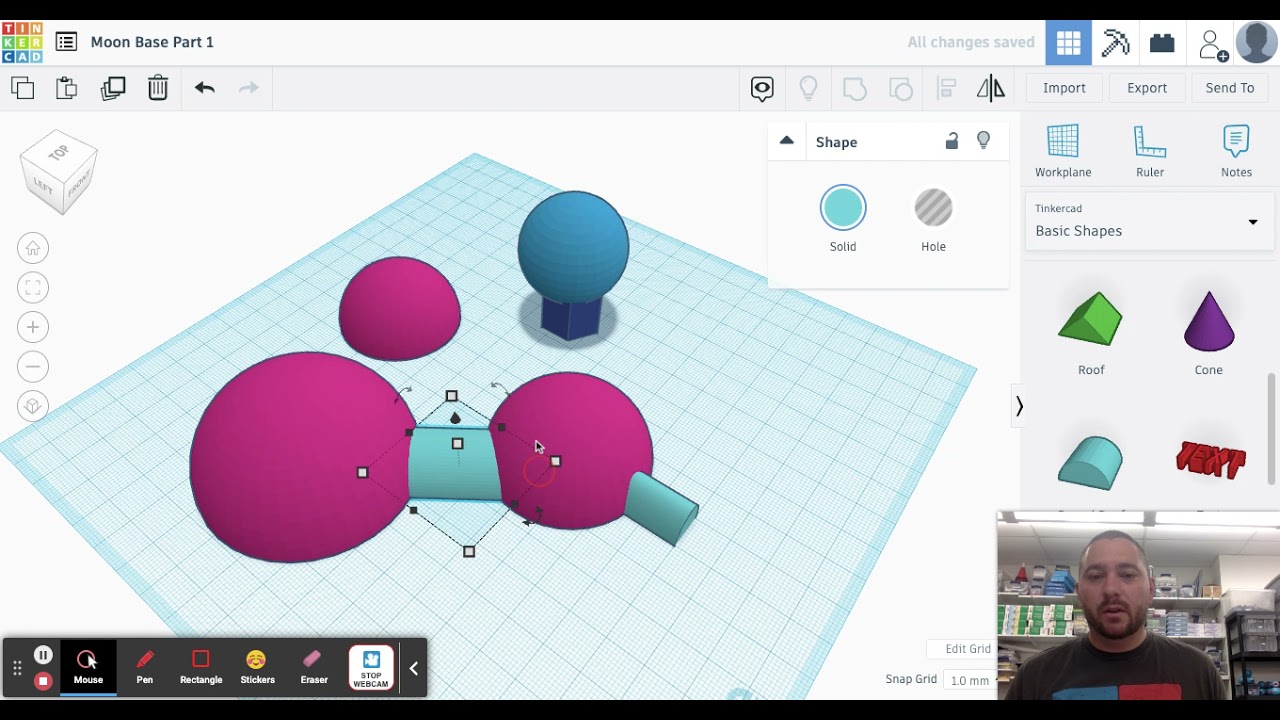Viewport: 1280px width, 720px height.
Task: Set shape to Hole
Action: 933,208
